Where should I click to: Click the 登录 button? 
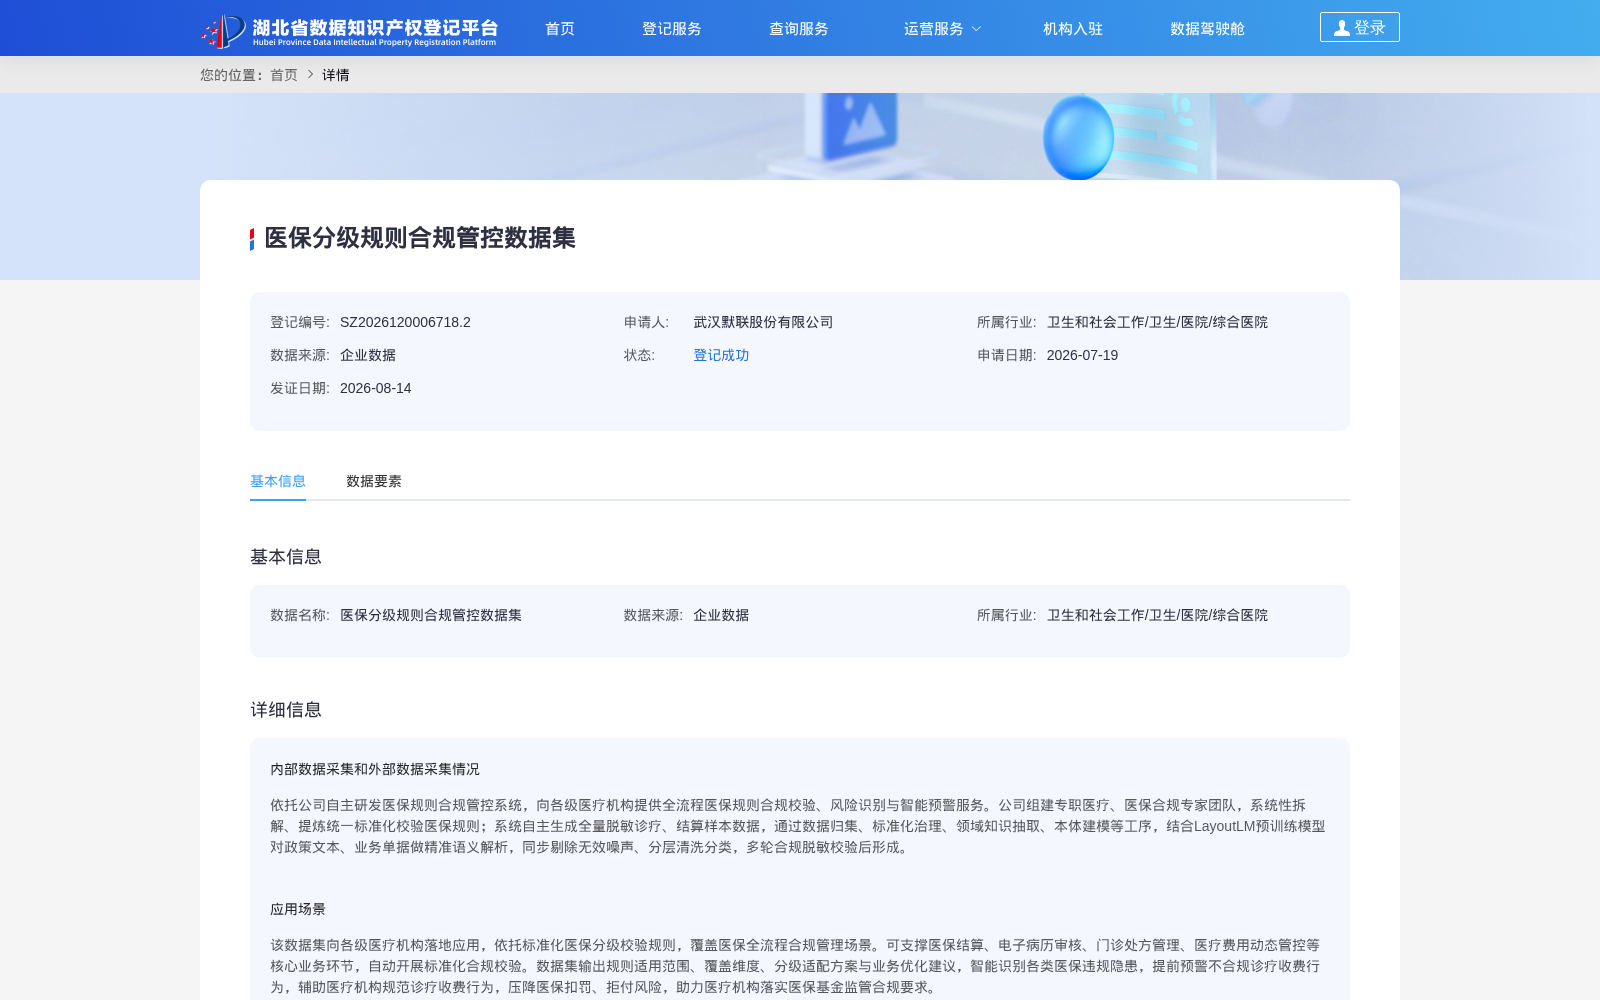point(1360,27)
